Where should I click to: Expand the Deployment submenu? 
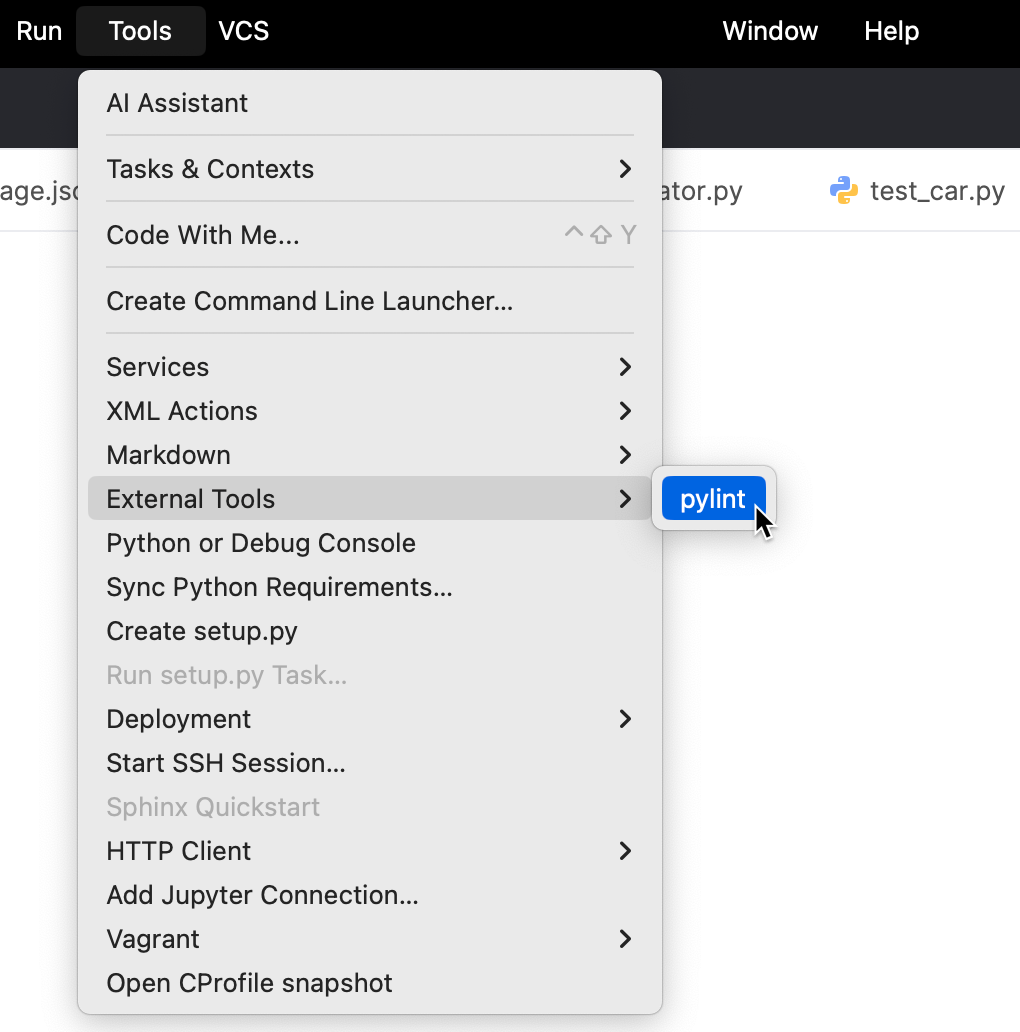(178, 719)
